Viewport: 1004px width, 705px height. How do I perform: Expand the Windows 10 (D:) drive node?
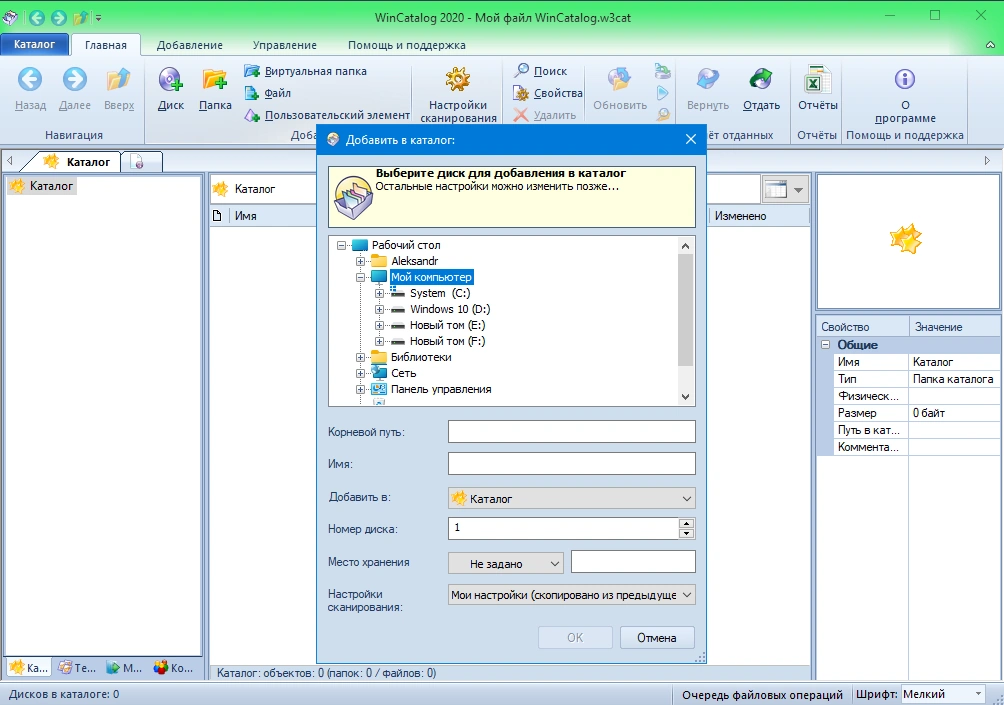(379, 309)
